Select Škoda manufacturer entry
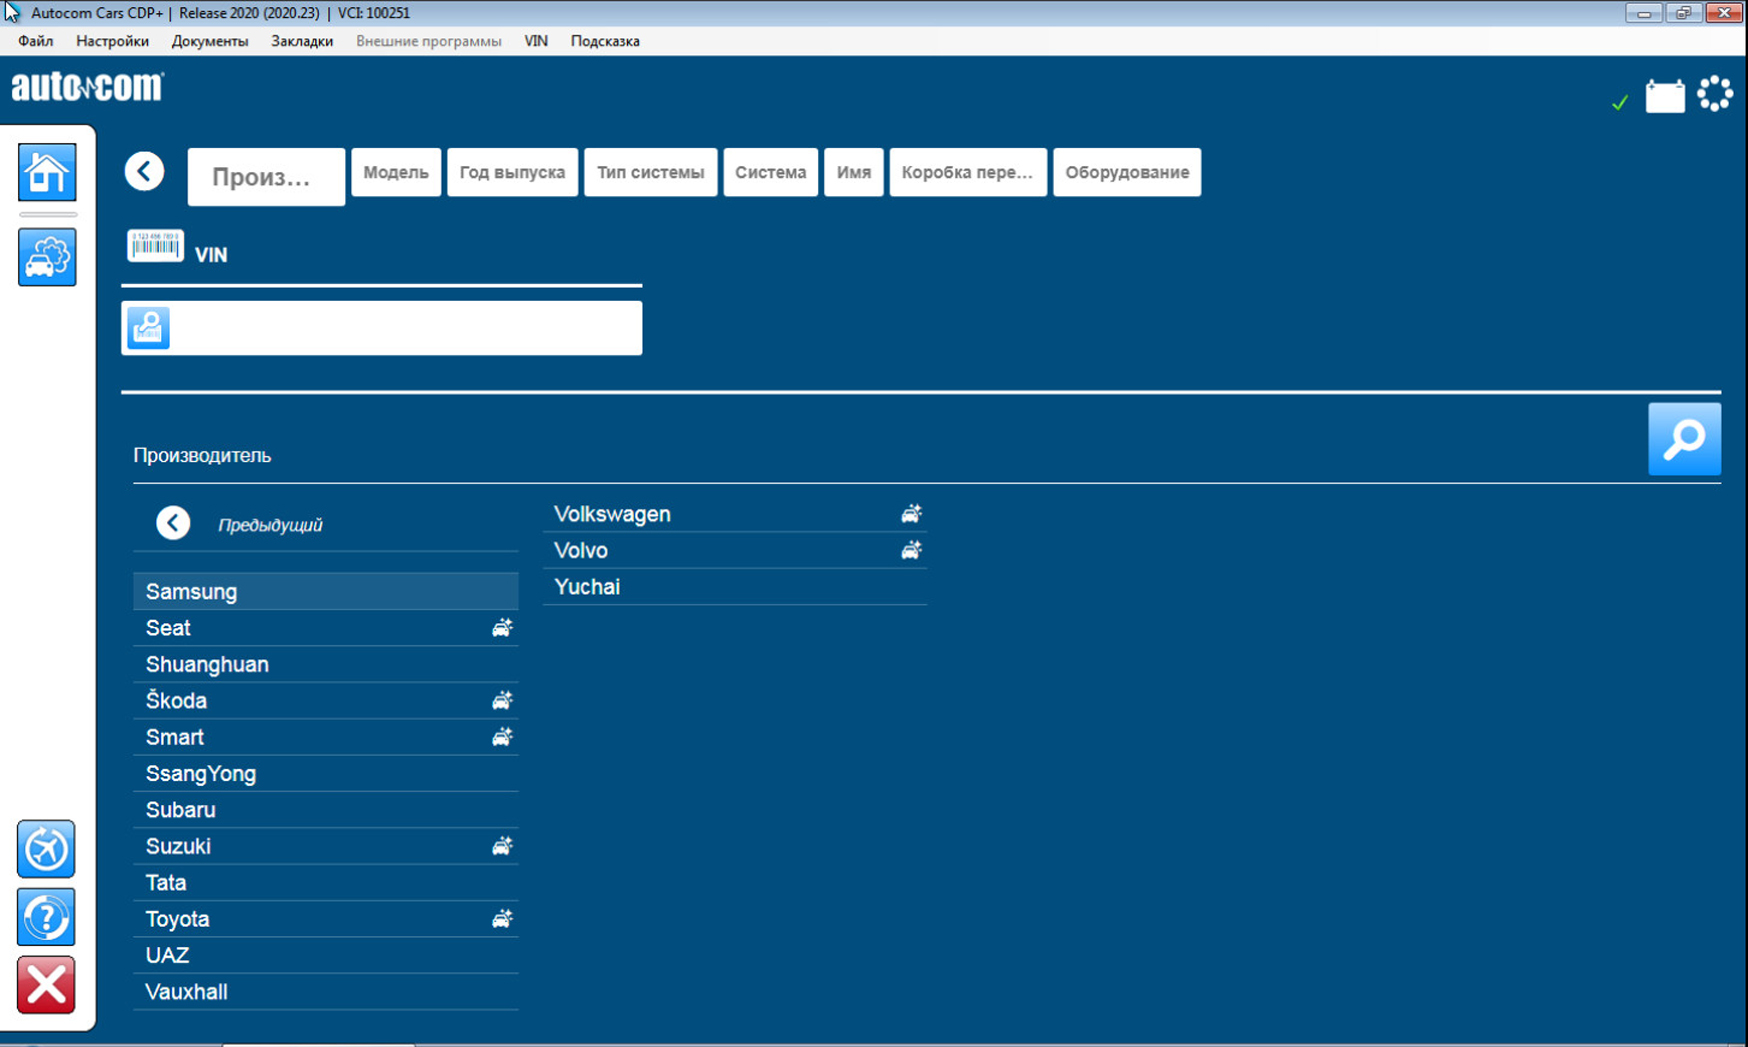Screen dimensions: 1748x1047 pyautogui.click(x=177, y=701)
